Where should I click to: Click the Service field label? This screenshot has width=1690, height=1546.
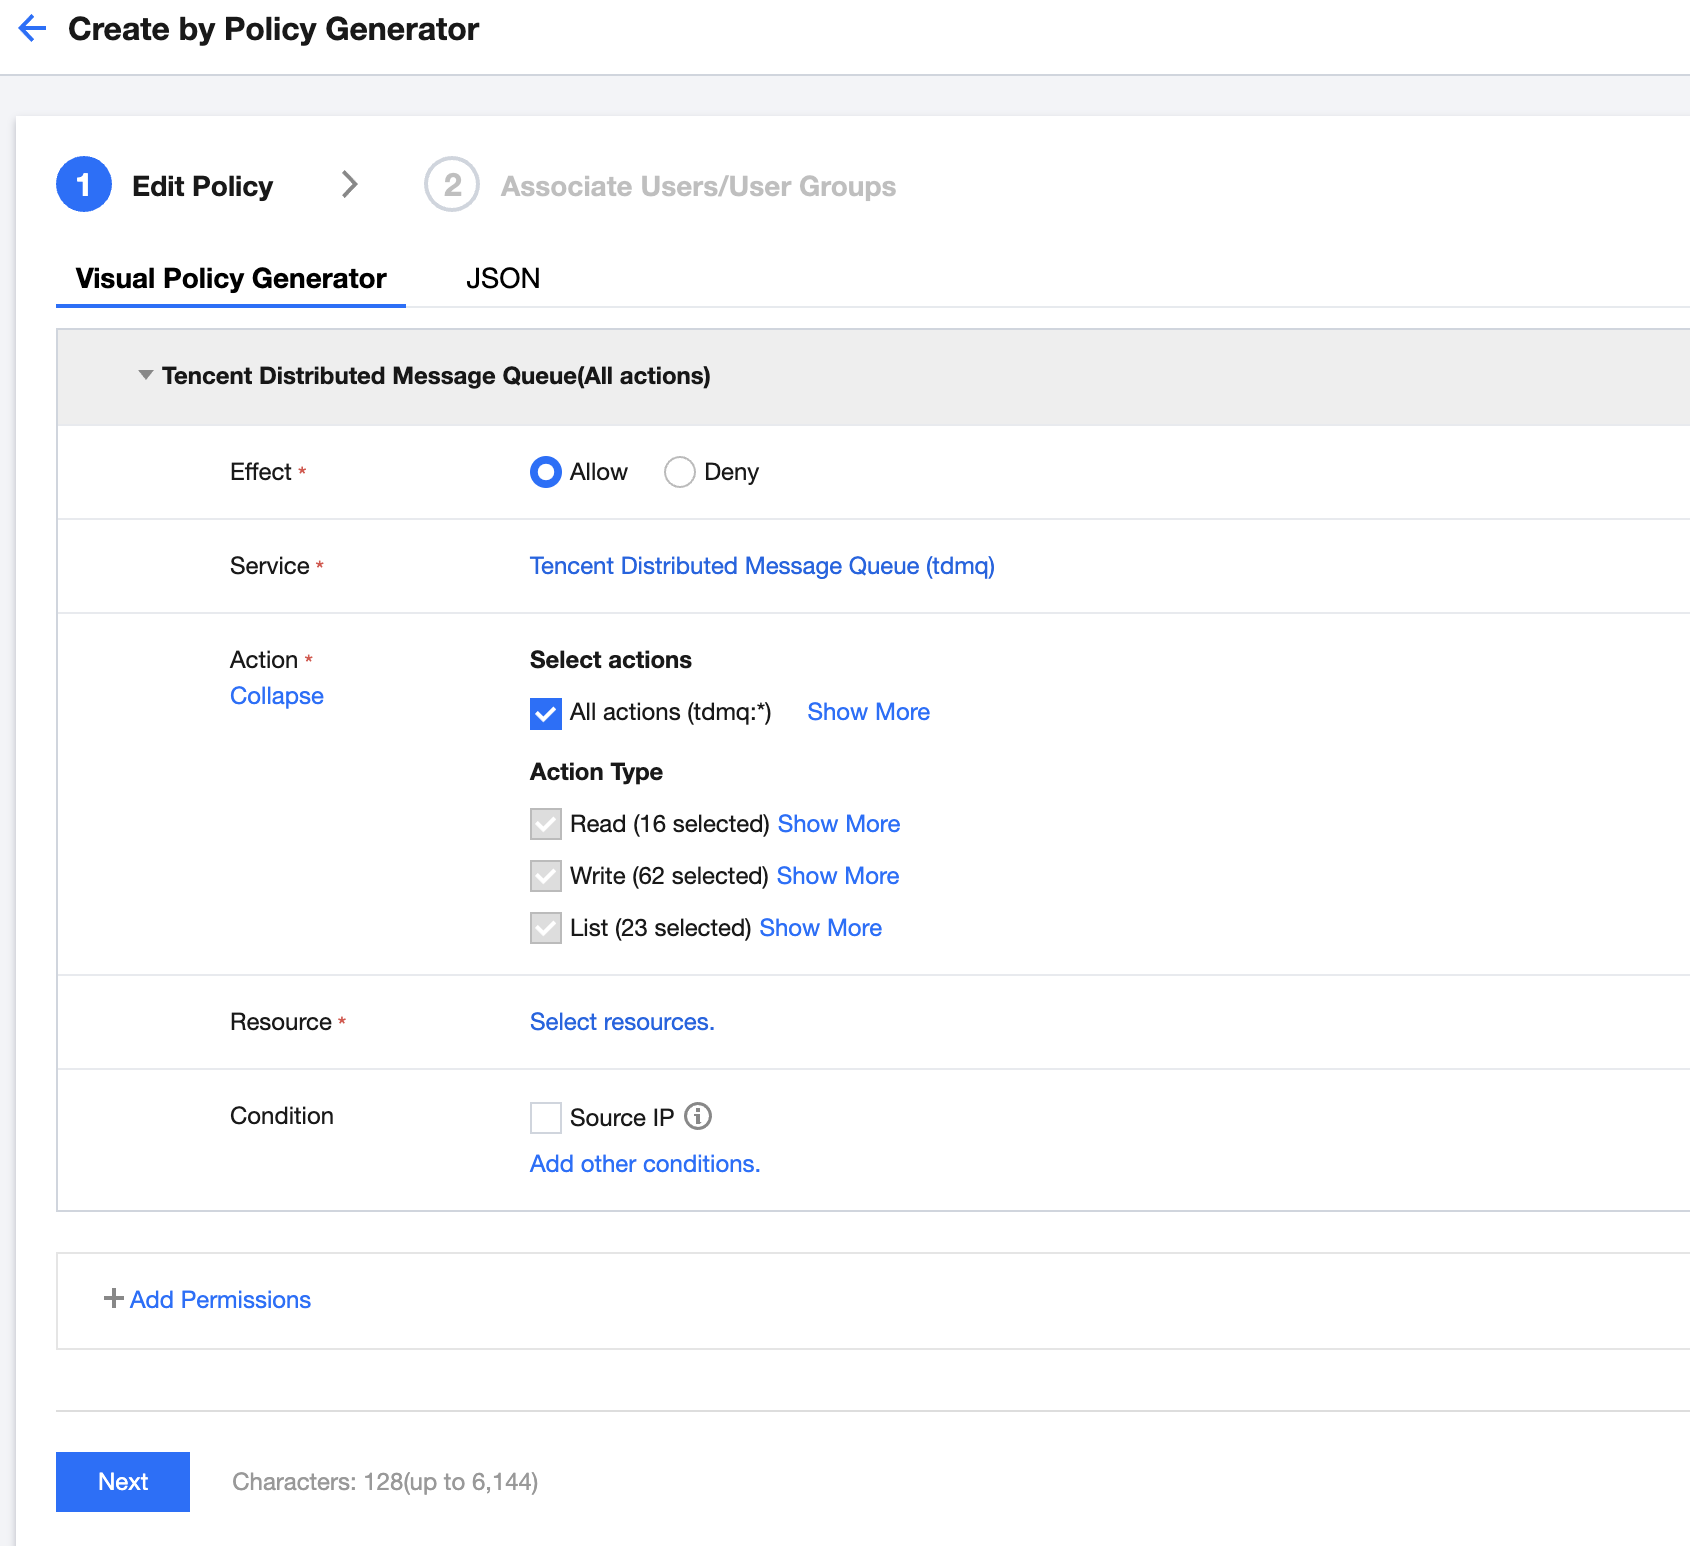270,566
